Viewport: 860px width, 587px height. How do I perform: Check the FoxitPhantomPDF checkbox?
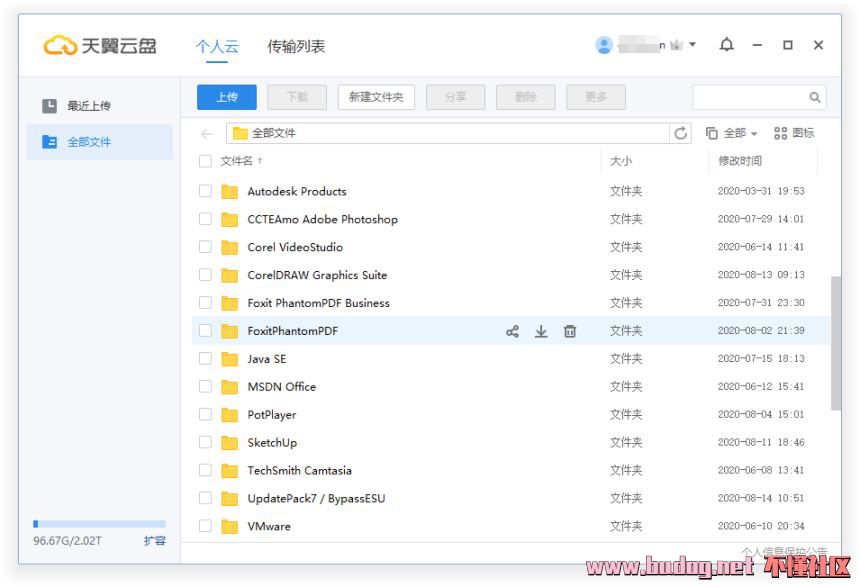tap(205, 331)
